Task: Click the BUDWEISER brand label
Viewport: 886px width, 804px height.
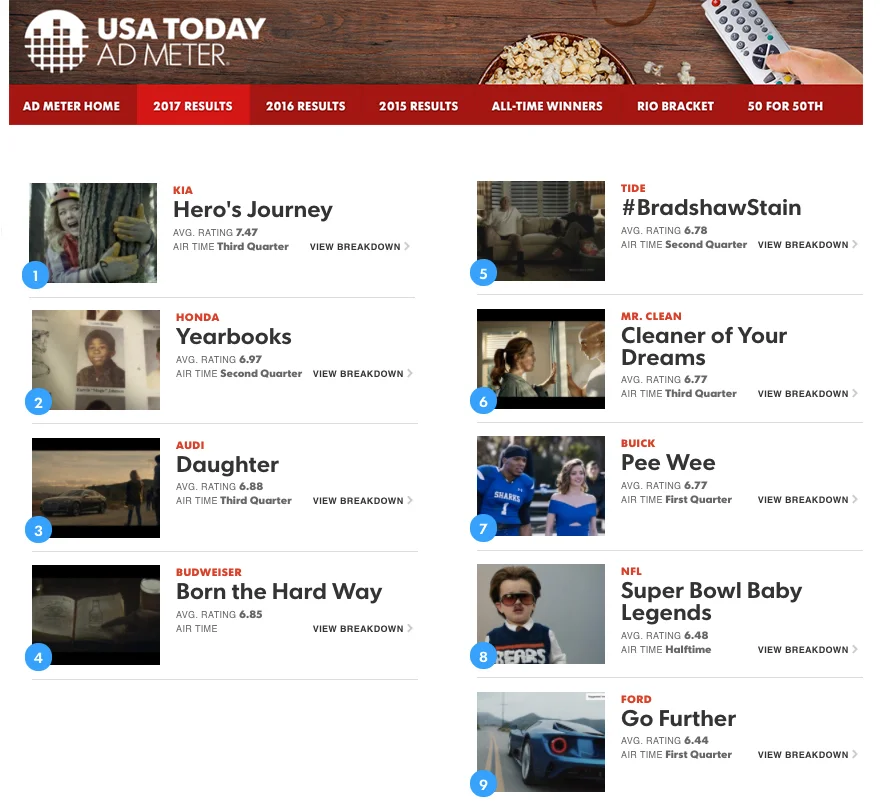Action: pyautogui.click(x=209, y=572)
